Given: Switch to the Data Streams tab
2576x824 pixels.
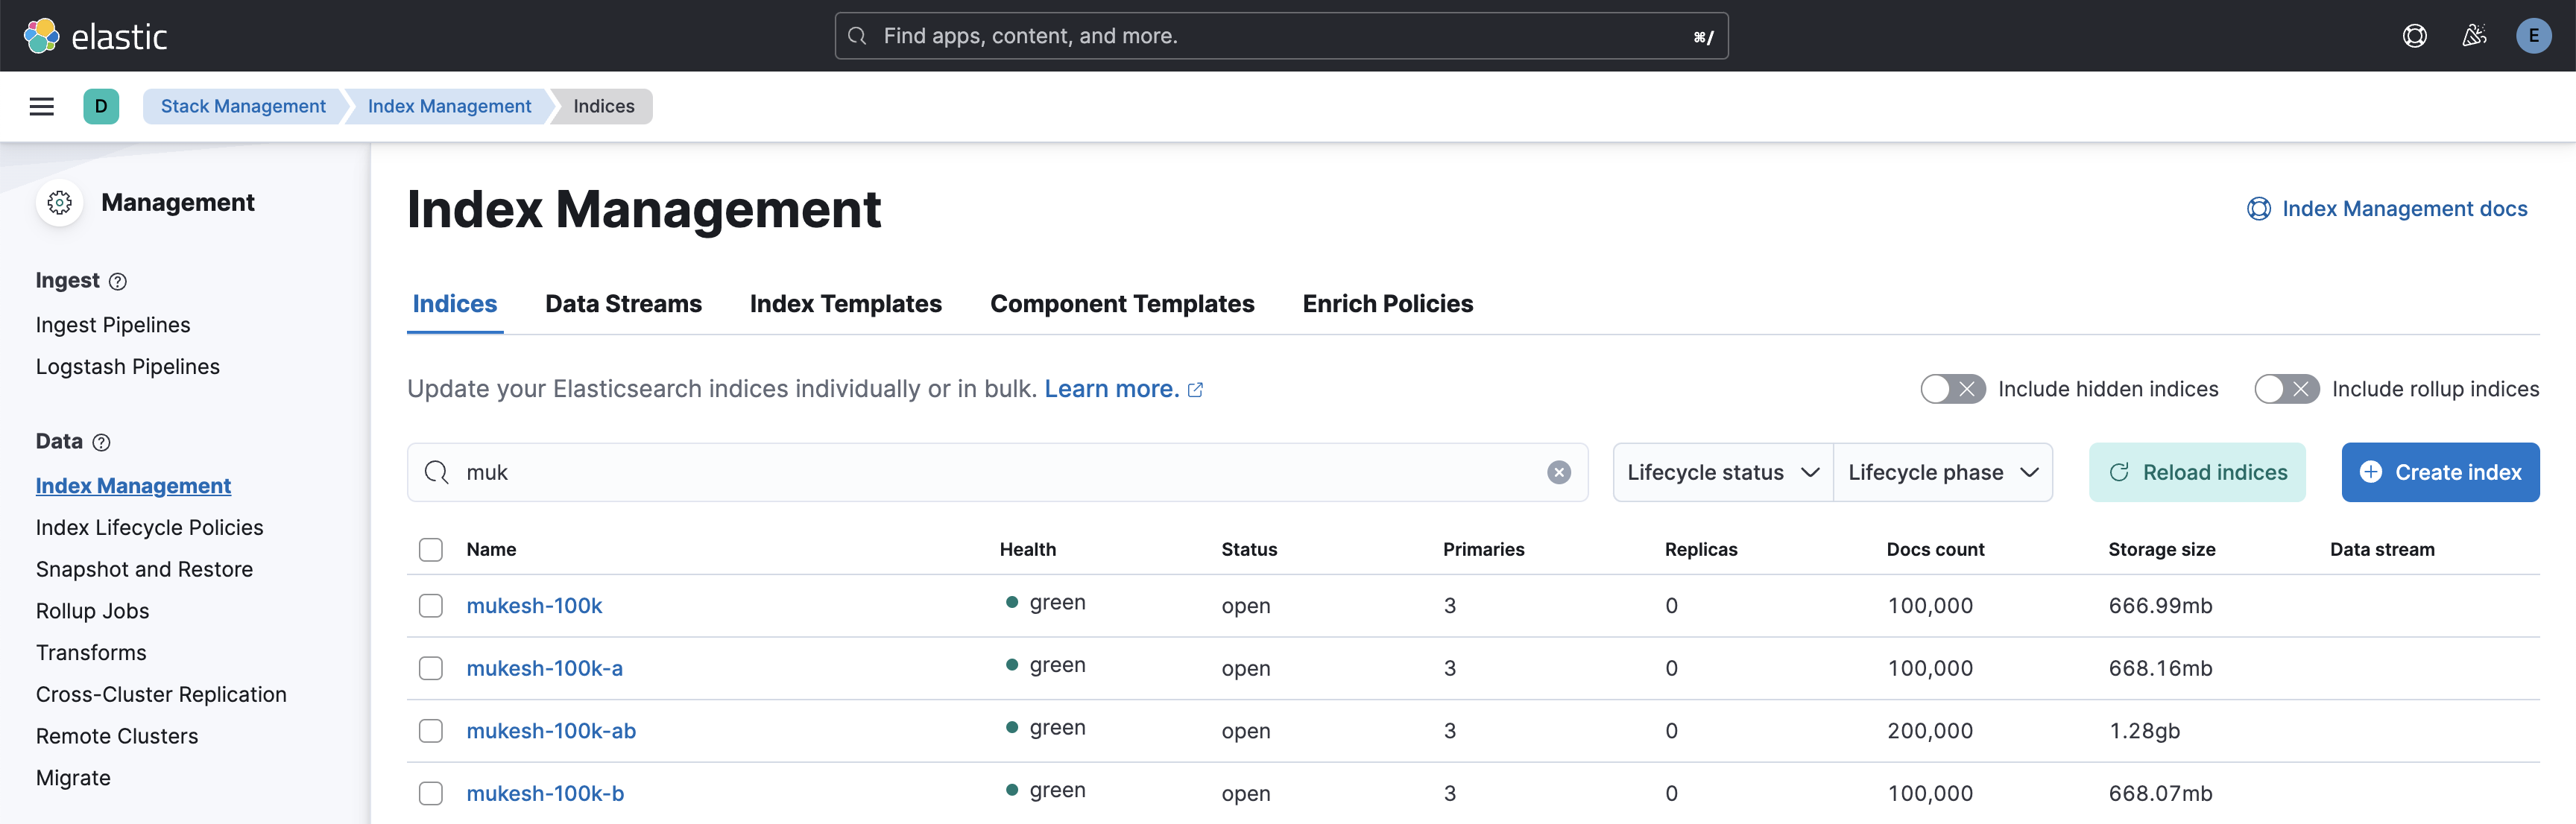Looking at the screenshot, I should pyautogui.click(x=623, y=304).
